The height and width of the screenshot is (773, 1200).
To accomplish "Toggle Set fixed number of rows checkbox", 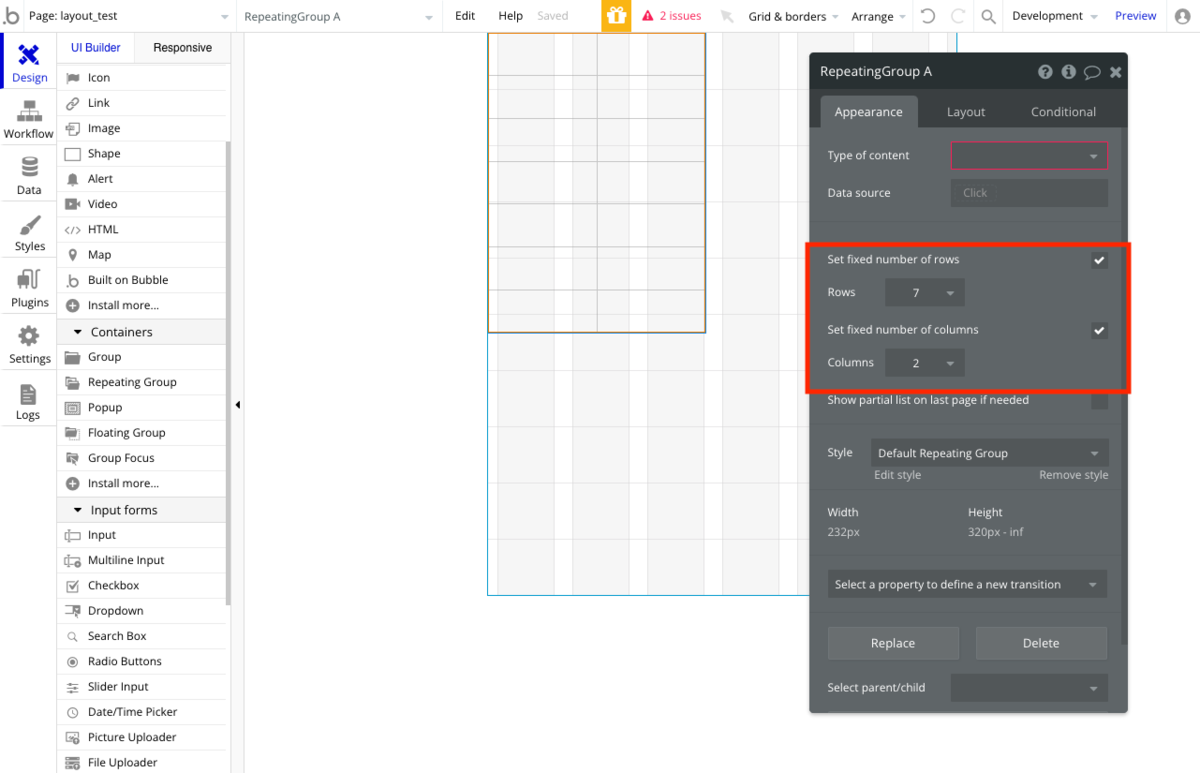I will pos(1099,260).
